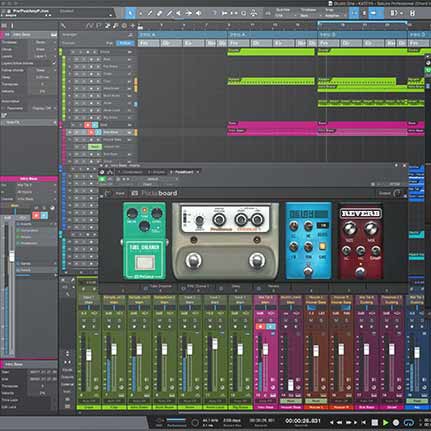Screen dimensions: 431x431
Task: Click the left top knob on Reverb pedal
Action: click(349, 229)
